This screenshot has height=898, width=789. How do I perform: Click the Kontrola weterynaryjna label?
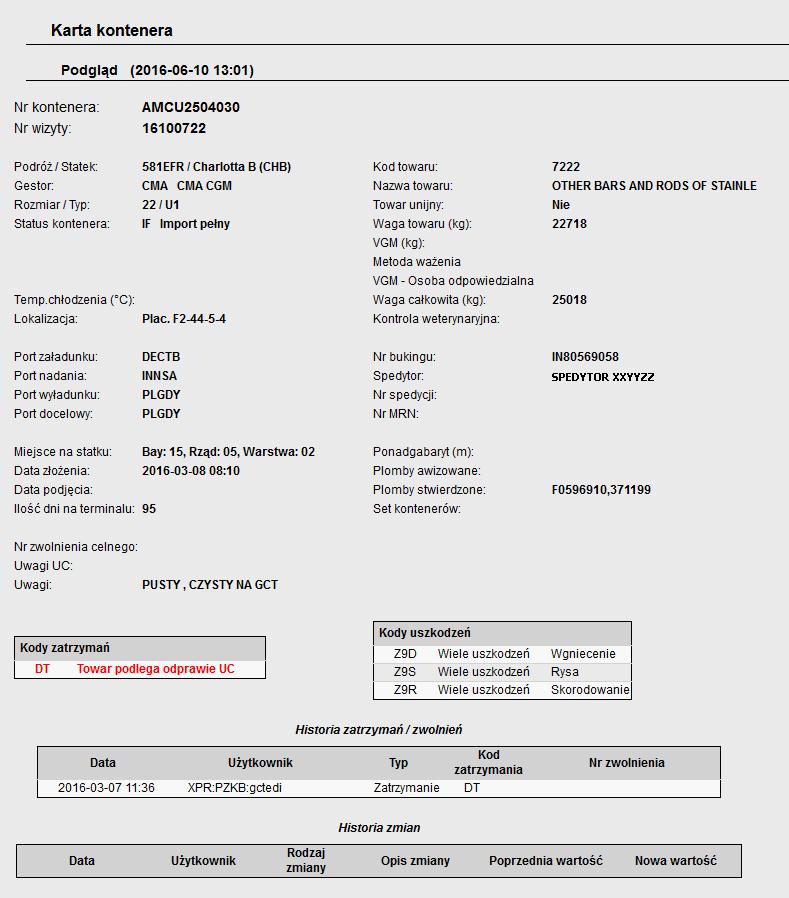click(x=436, y=319)
